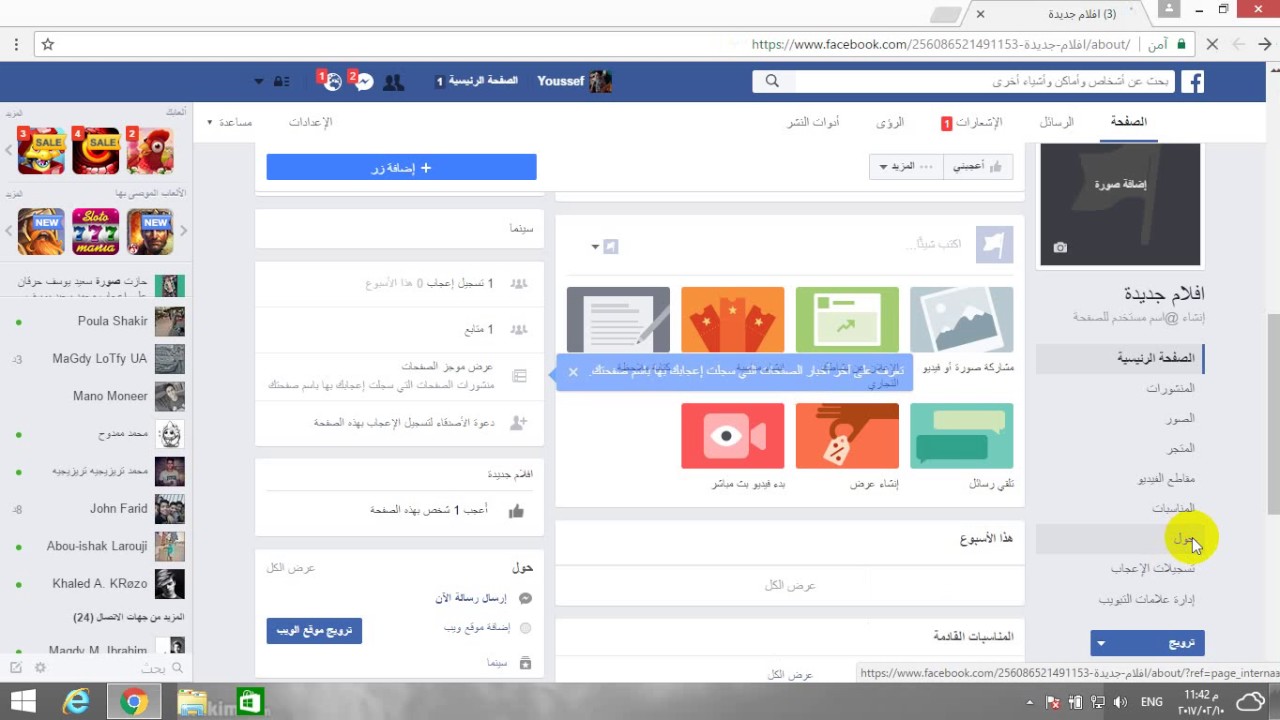
Task: Click the Facebook logo icon
Action: coord(1192,82)
